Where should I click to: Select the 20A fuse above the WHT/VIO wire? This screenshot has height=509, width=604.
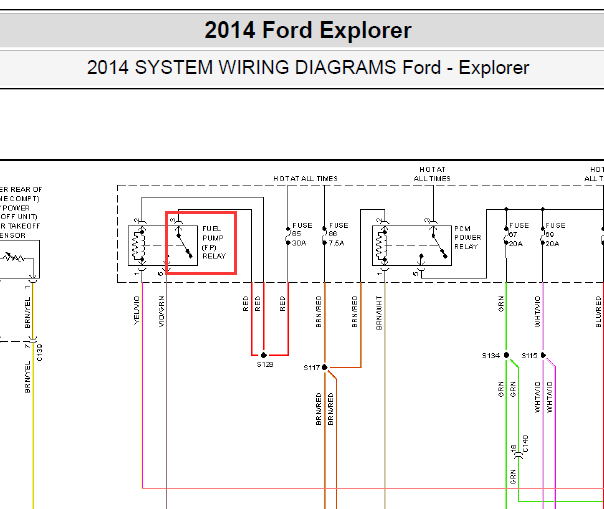coord(553,234)
